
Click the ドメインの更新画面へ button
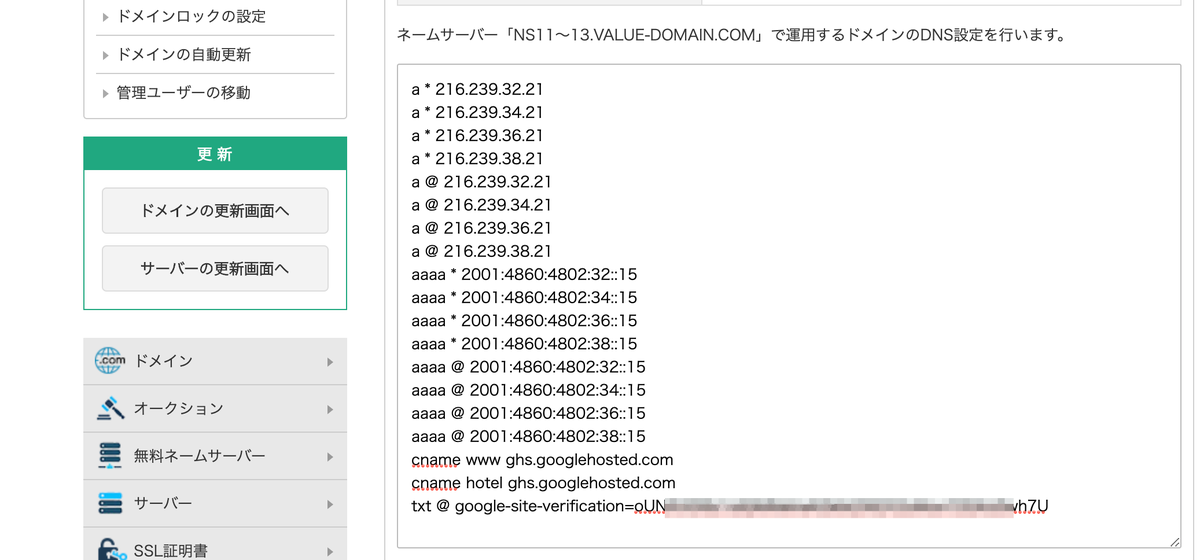pos(215,211)
